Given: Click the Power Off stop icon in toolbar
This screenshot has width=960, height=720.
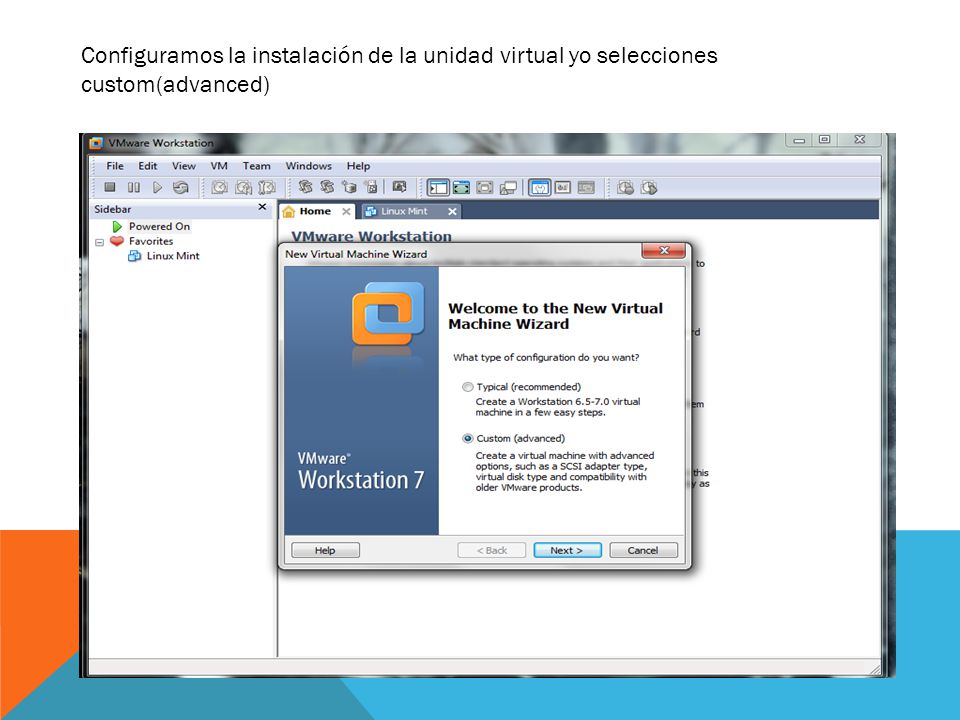Looking at the screenshot, I should click(x=110, y=187).
